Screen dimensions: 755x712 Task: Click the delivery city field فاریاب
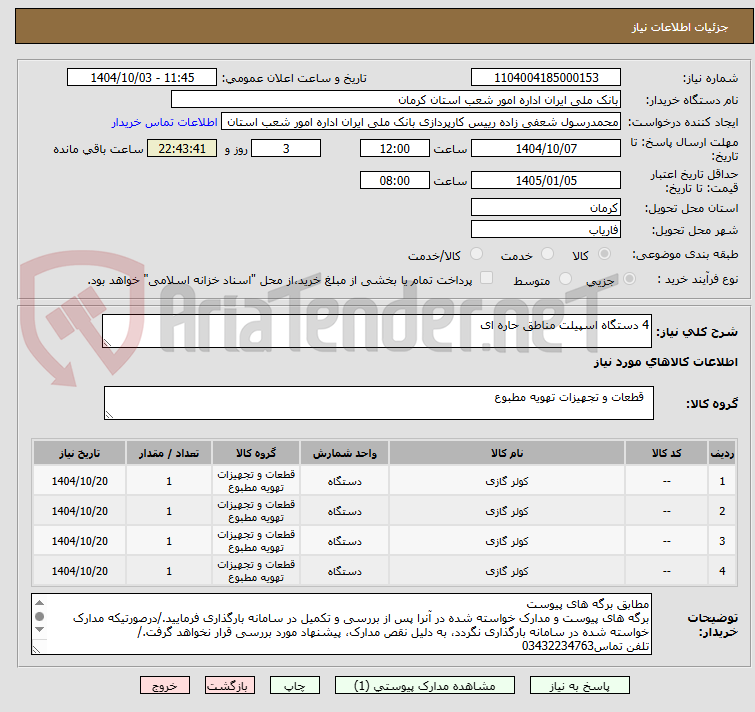click(546, 230)
